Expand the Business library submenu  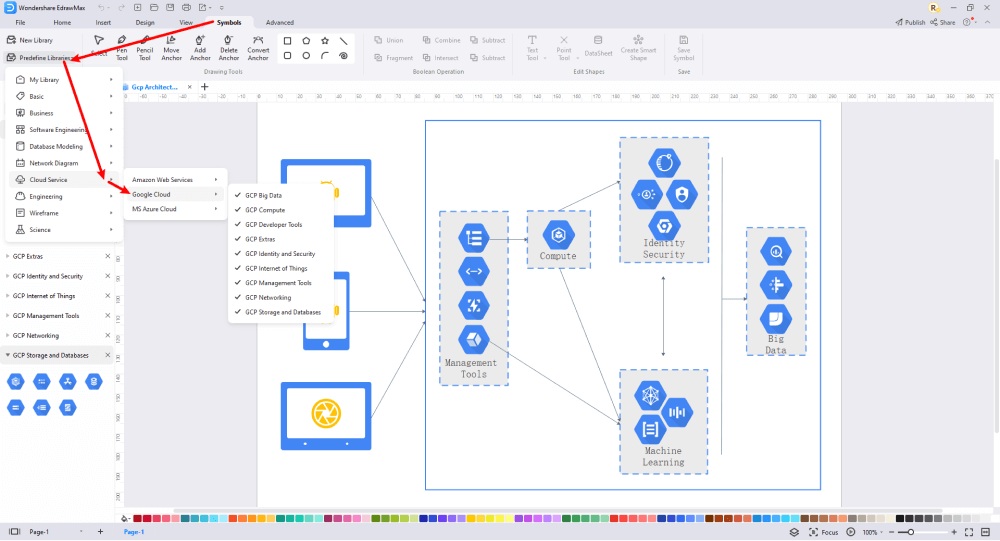point(64,113)
